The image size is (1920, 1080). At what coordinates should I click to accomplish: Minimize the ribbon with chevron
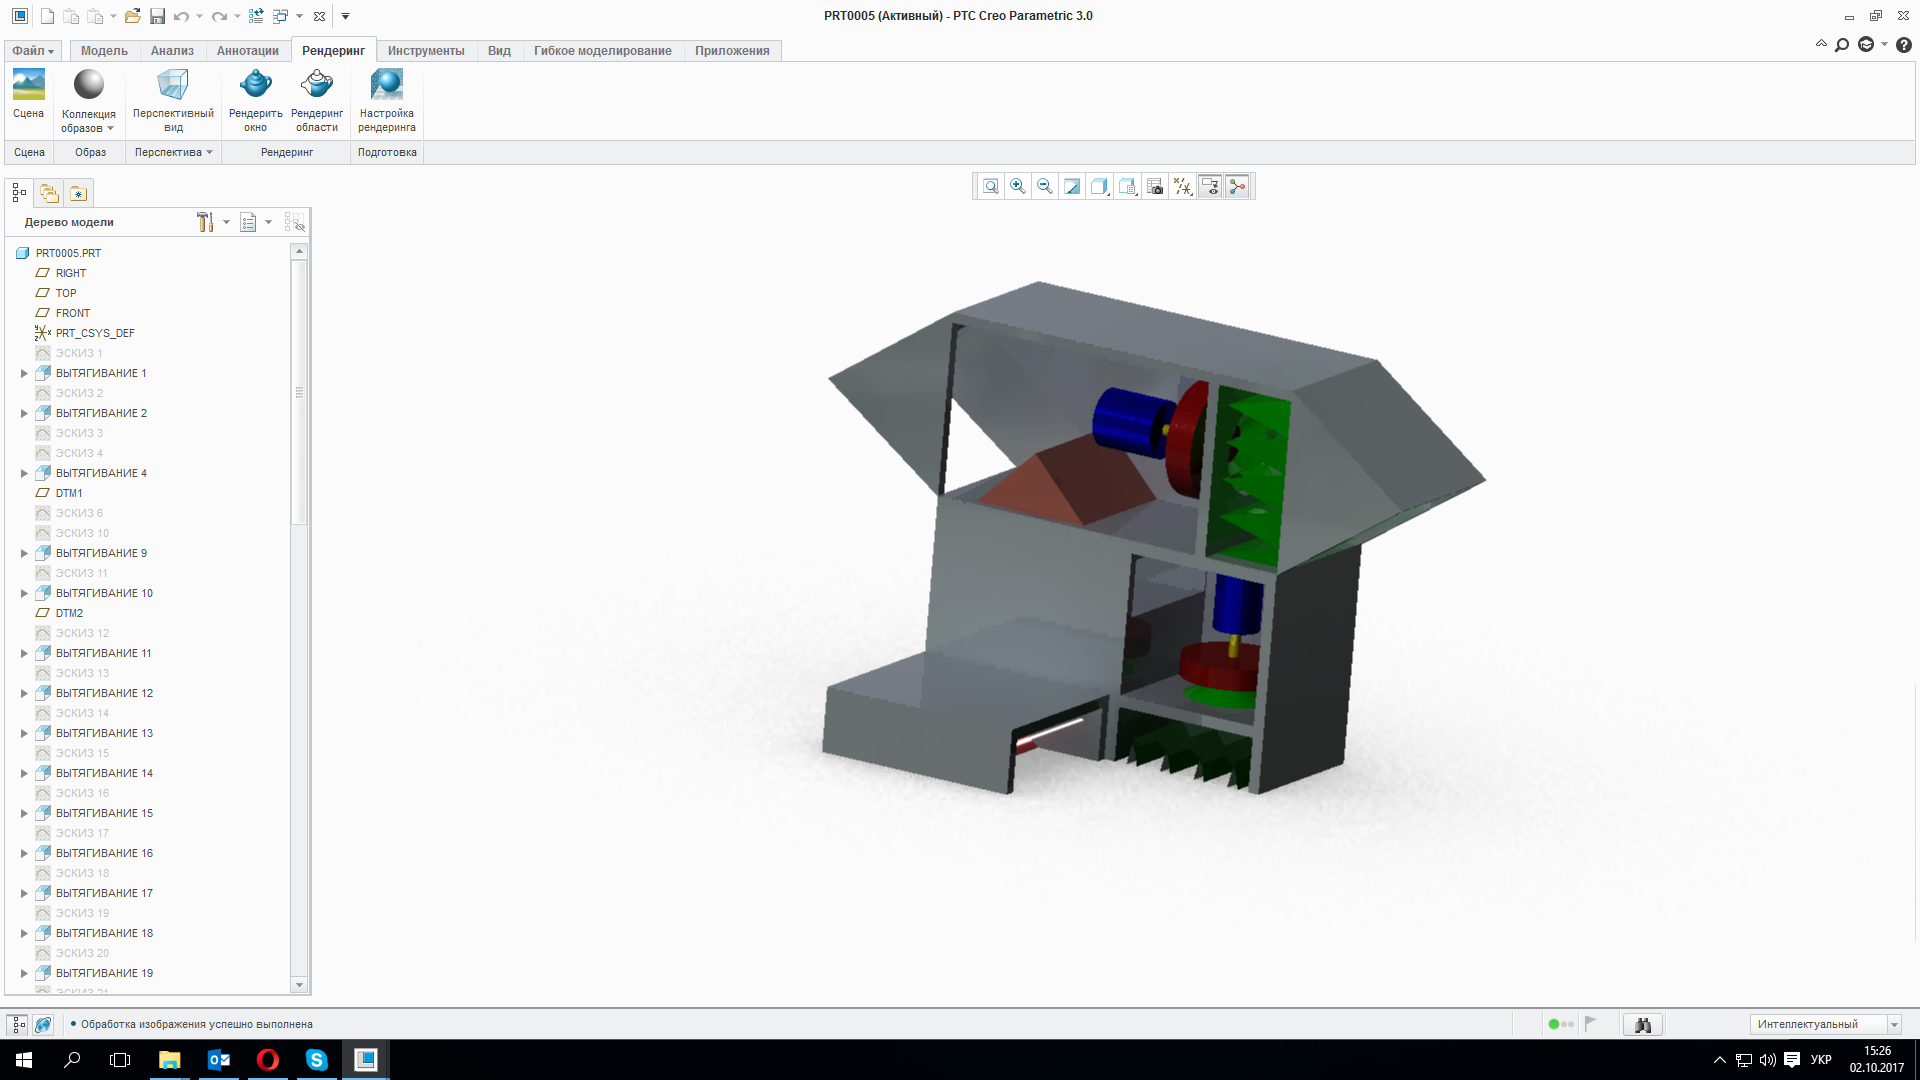[1821, 44]
